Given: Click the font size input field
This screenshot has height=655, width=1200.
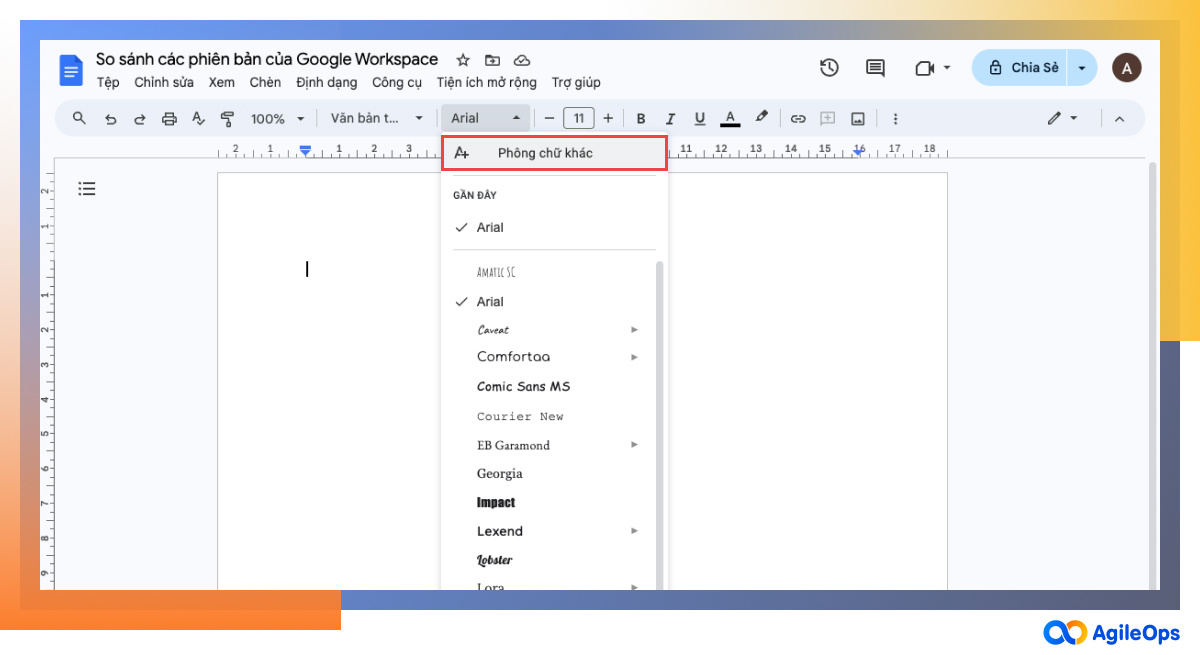Looking at the screenshot, I should 579,118.
